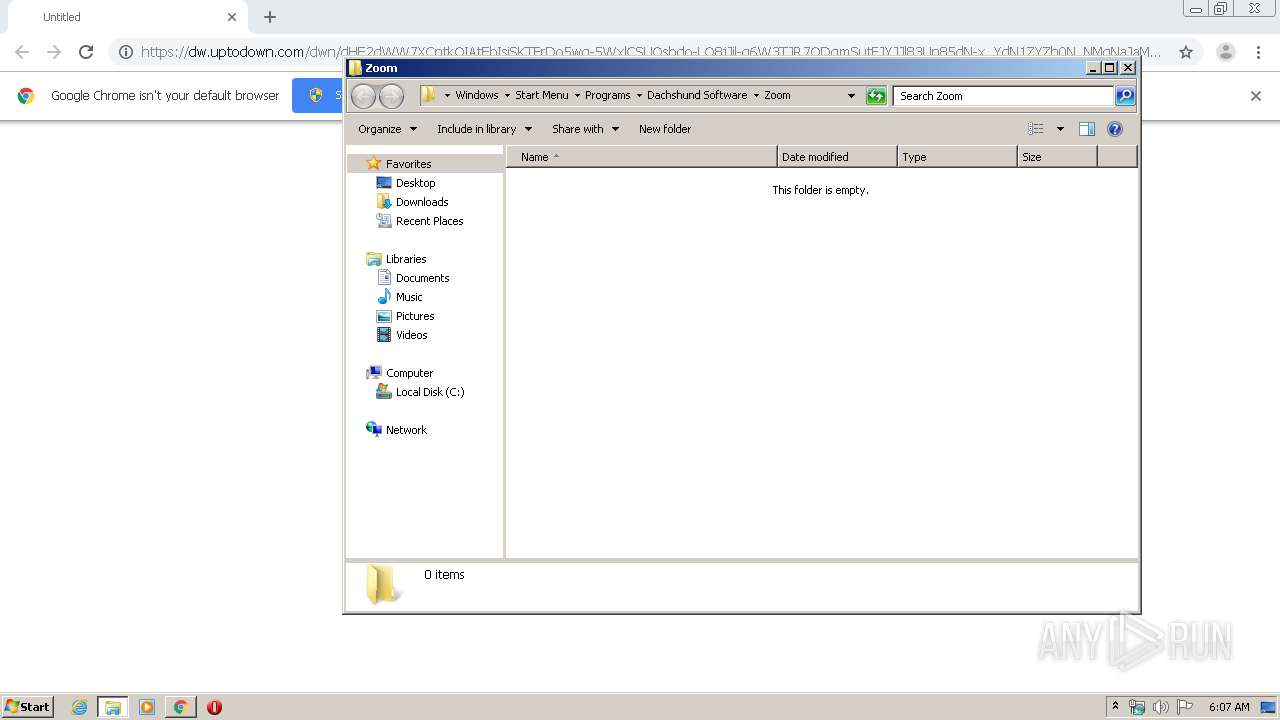Sort files by the Type column
The width and height of the screenshot is (1280, 720).
957,157
